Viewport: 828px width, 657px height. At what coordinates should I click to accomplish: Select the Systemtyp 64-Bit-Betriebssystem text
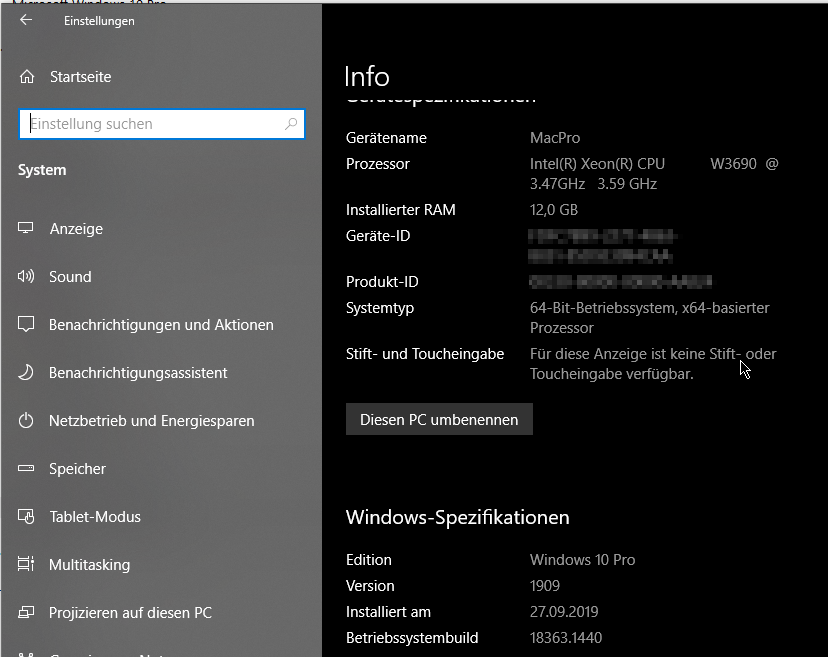(x=650, y=318)
